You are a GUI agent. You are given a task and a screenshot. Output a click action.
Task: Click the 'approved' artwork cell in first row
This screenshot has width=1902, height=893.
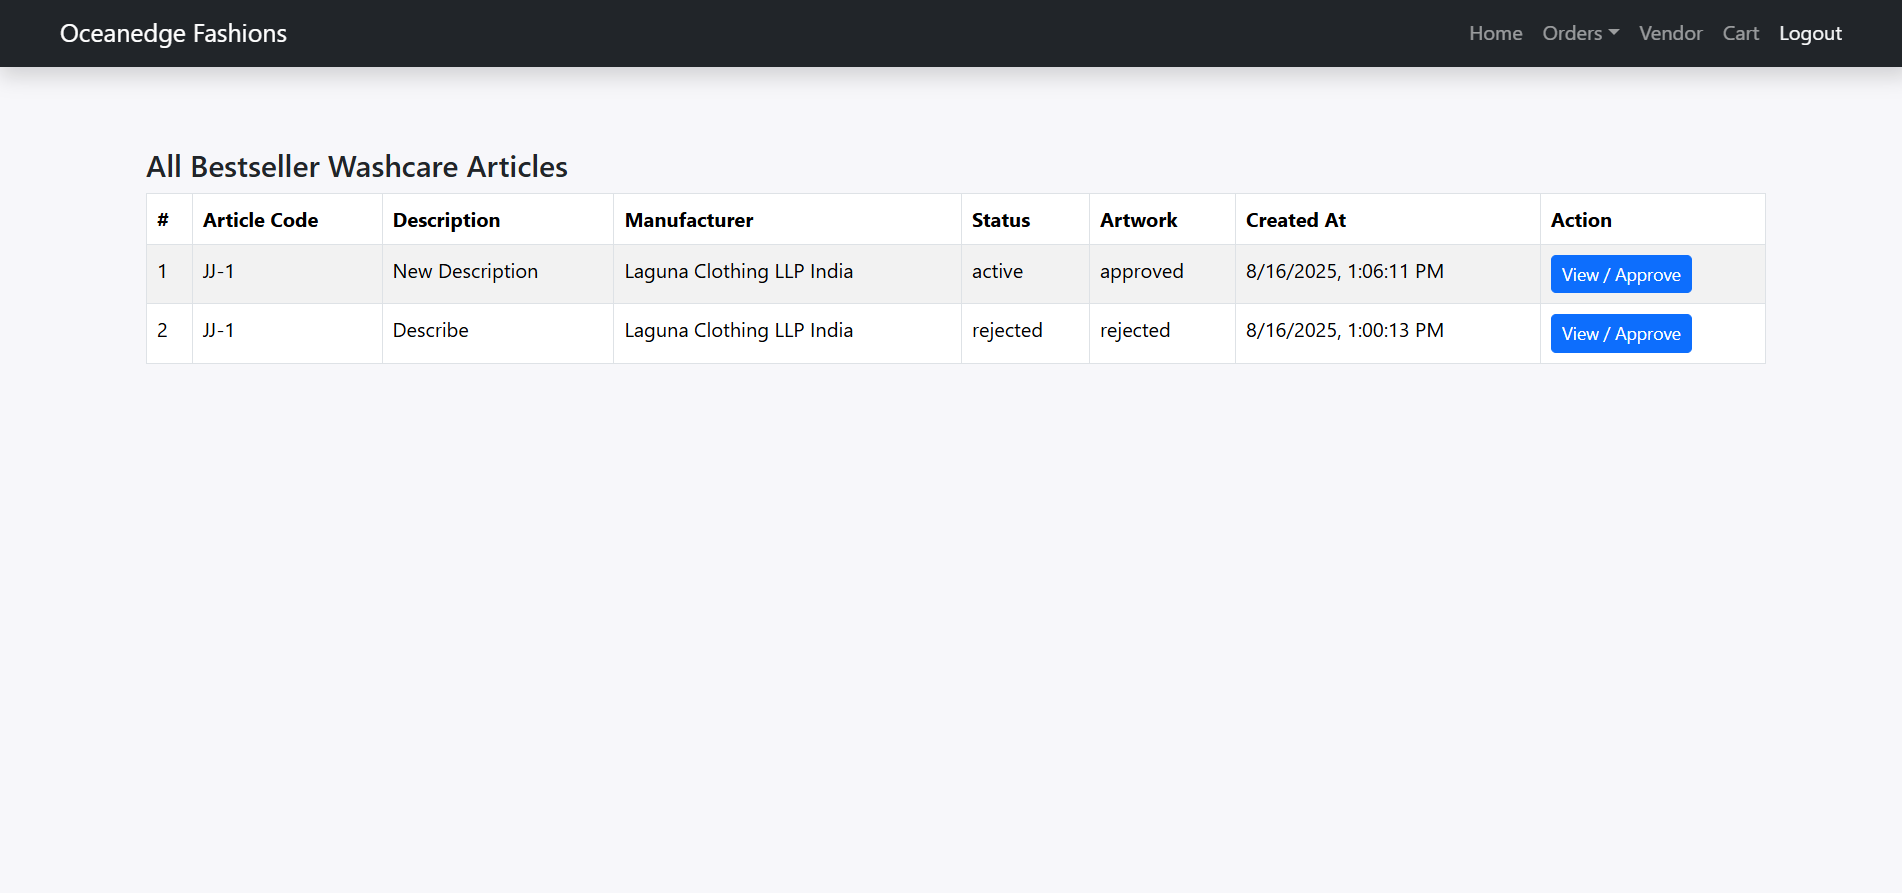pyautogui.click(x=1141, y=271)
